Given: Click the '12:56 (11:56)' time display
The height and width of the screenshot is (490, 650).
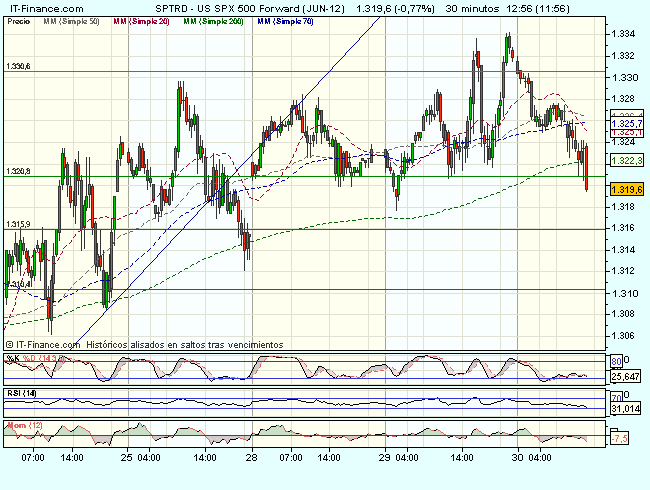Looking at the screenshot, I should (537, 8).
